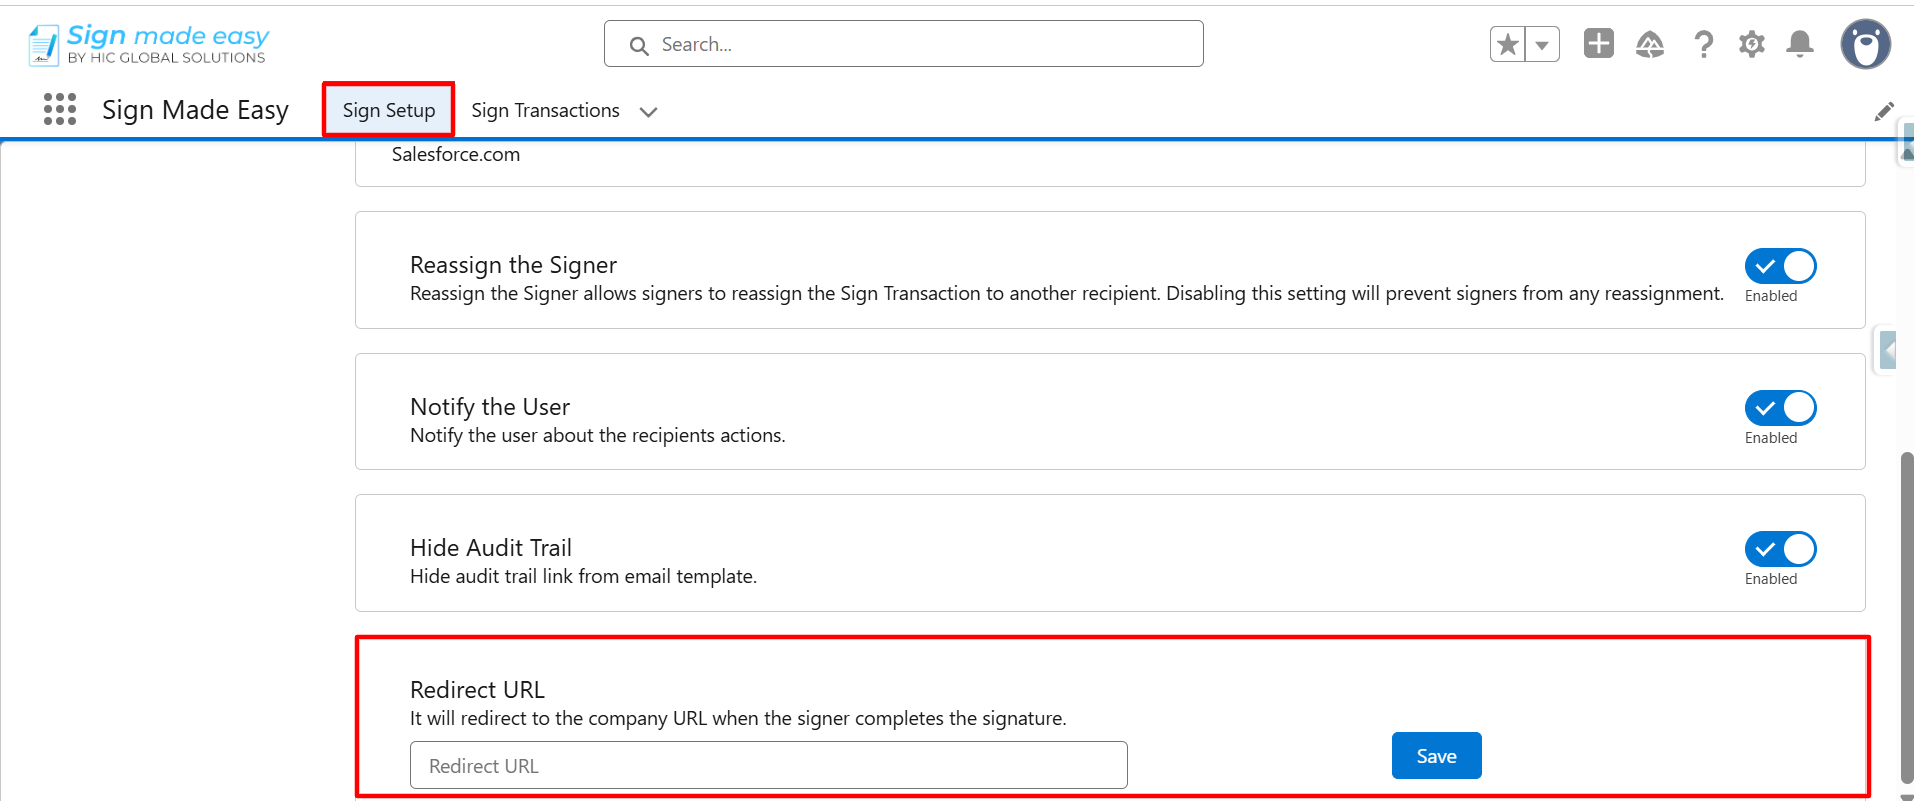Image resolution: width=1914 pixels, height=801 pixels.
Task: Click the Favorites star icon
Action: [1507, 44]
